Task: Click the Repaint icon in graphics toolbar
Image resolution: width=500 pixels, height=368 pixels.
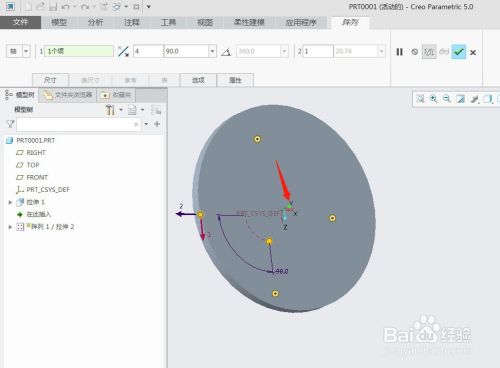Action: (460, 99)
